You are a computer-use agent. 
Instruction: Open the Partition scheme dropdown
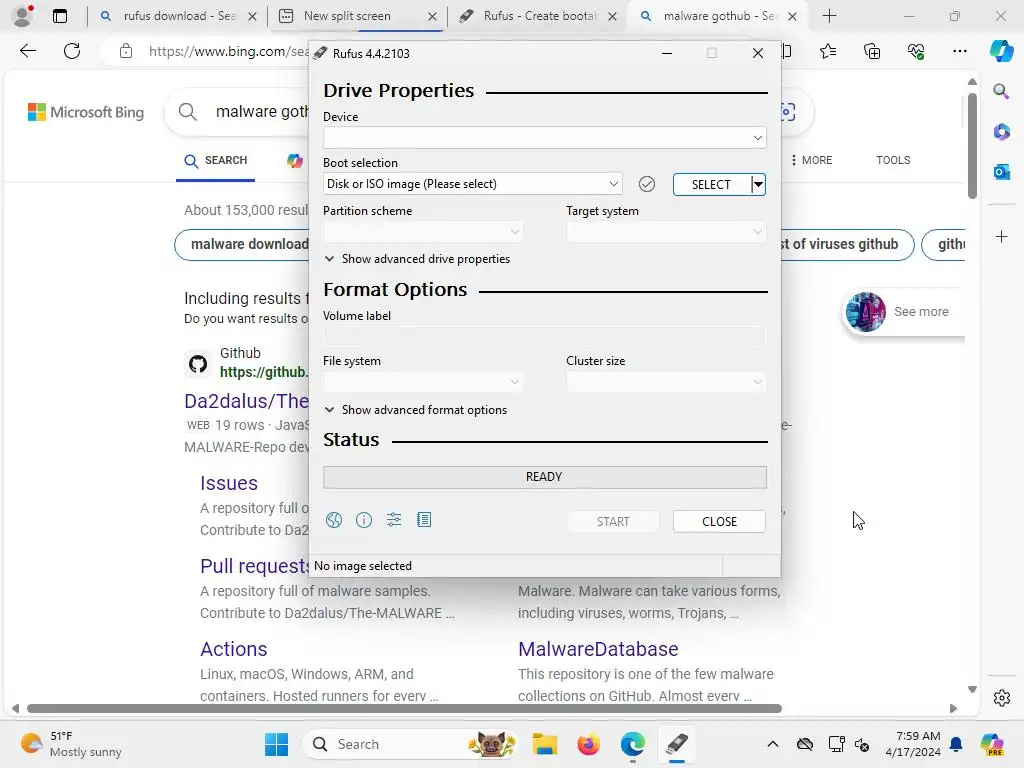[423, 232]
